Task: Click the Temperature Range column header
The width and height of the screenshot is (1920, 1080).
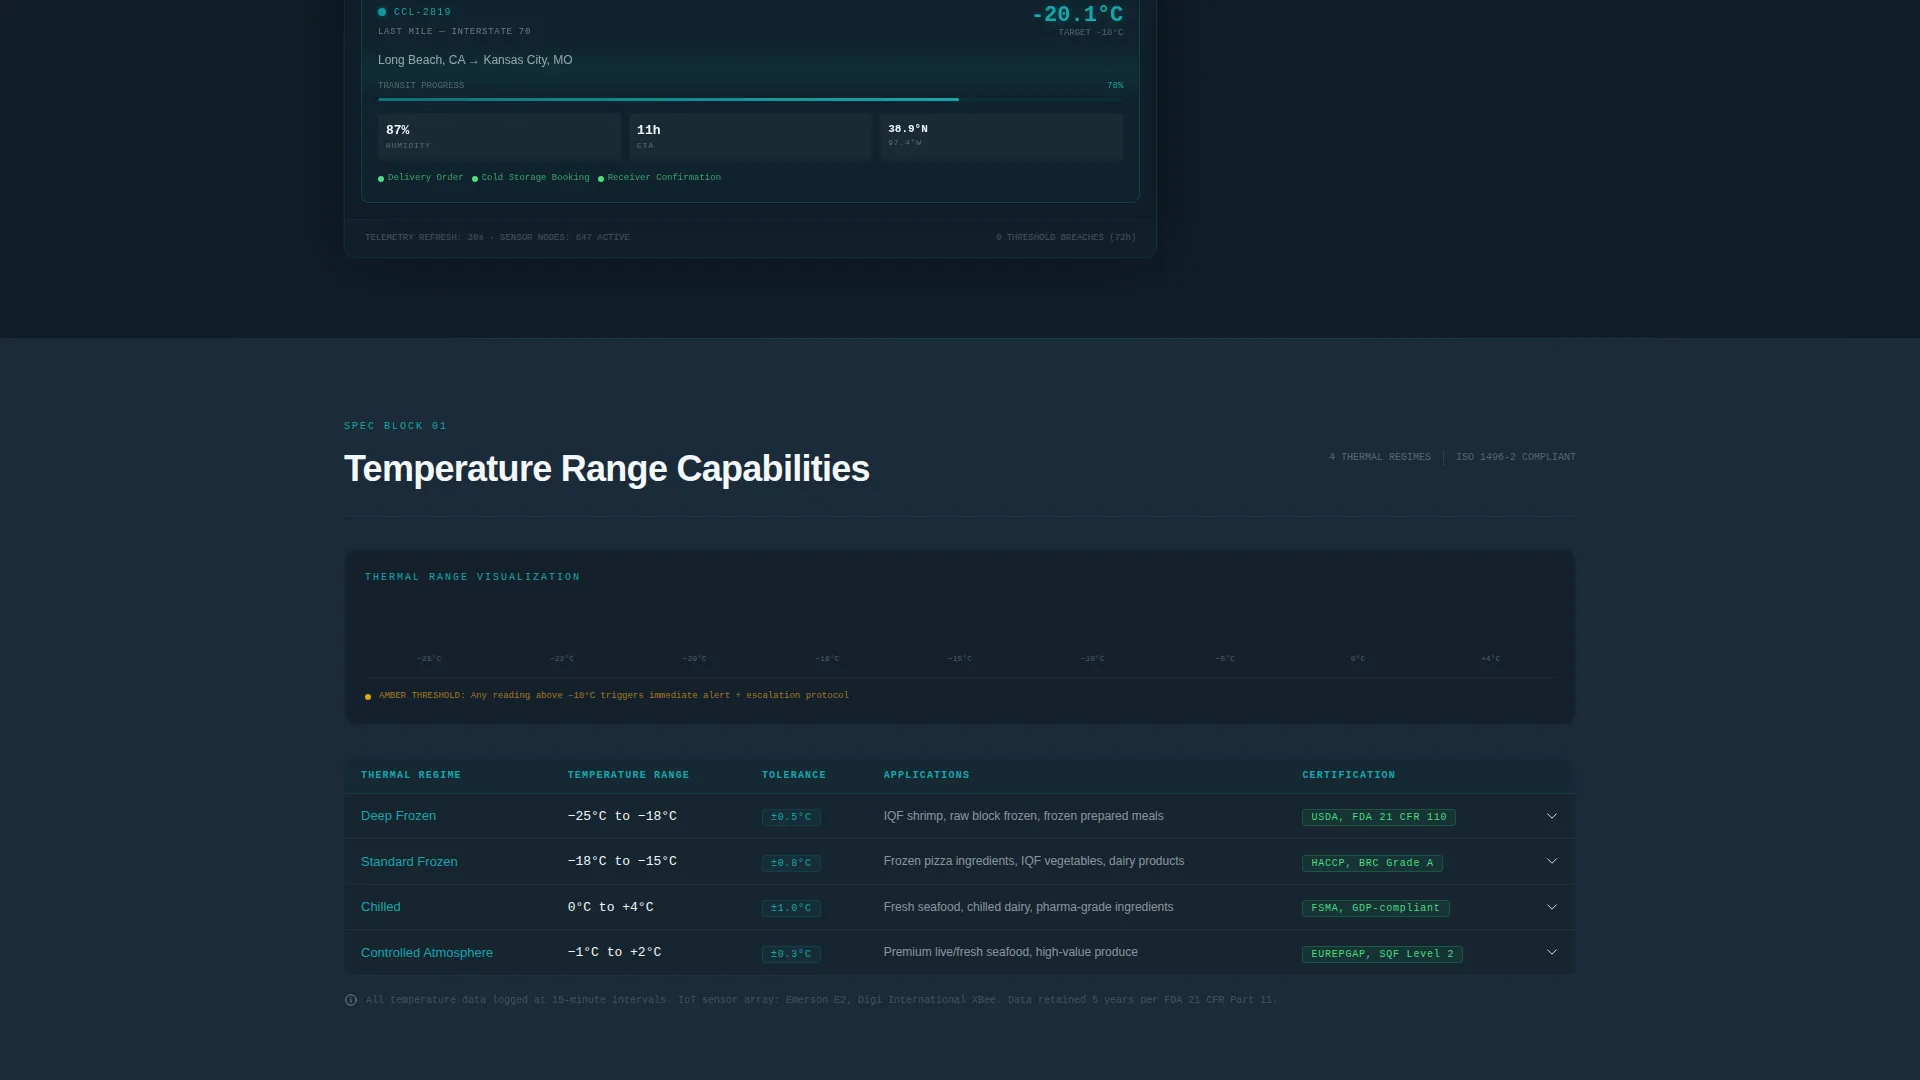Action: click(628, 775)
